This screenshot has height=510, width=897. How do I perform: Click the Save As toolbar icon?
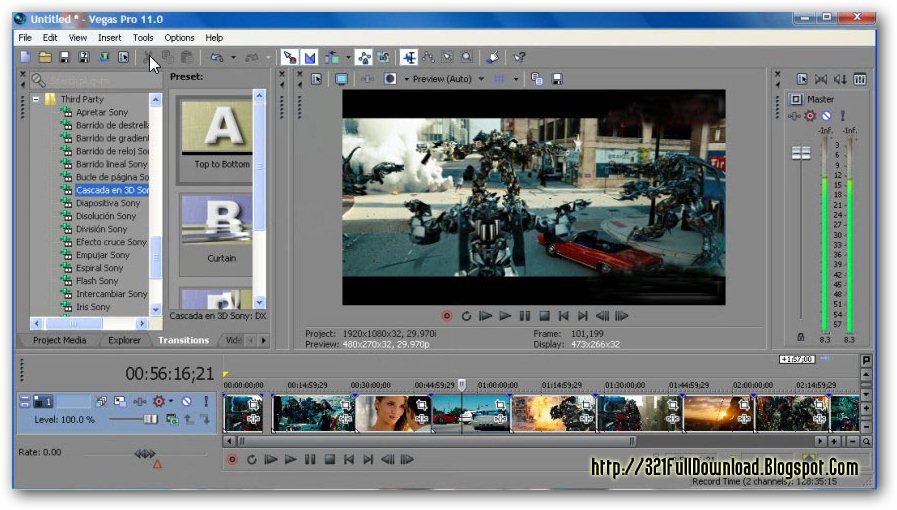tap(84, 57)
